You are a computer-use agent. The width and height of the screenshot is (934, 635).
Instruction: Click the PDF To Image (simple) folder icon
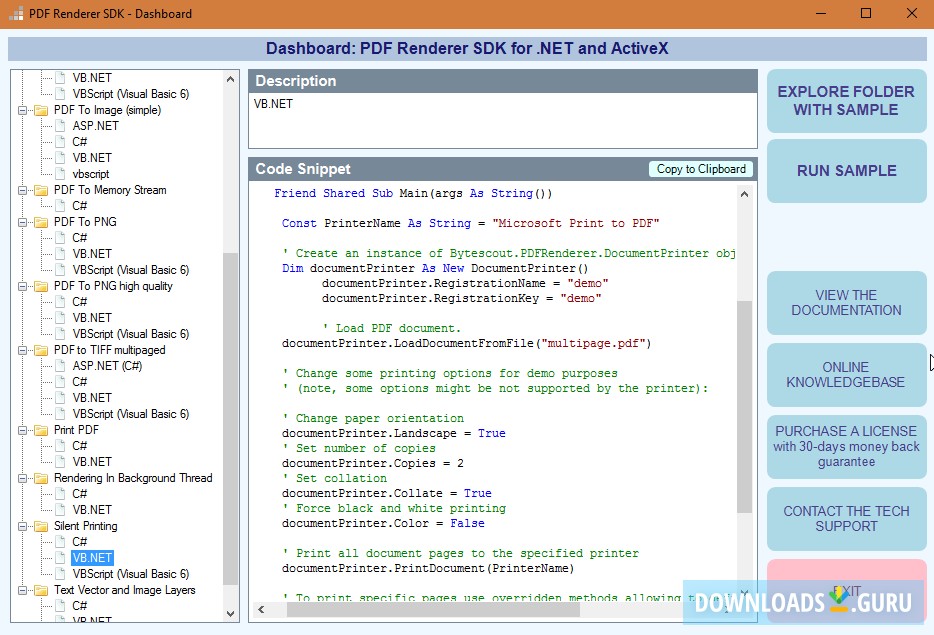point(41,110)
